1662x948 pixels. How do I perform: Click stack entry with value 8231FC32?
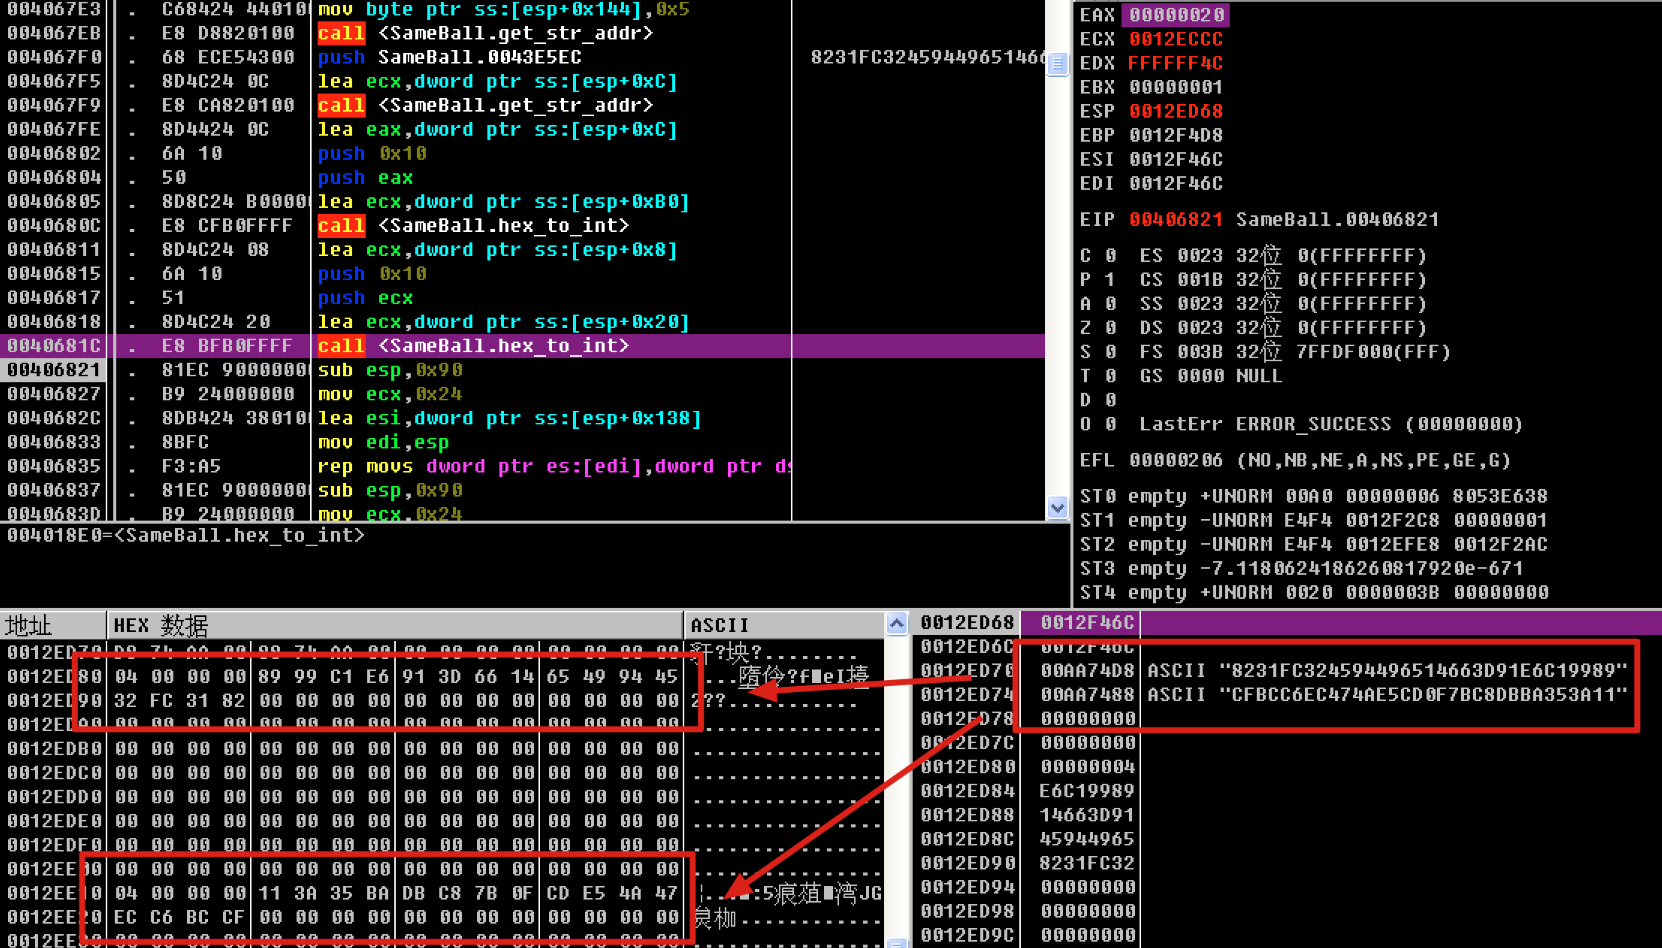1087,863
